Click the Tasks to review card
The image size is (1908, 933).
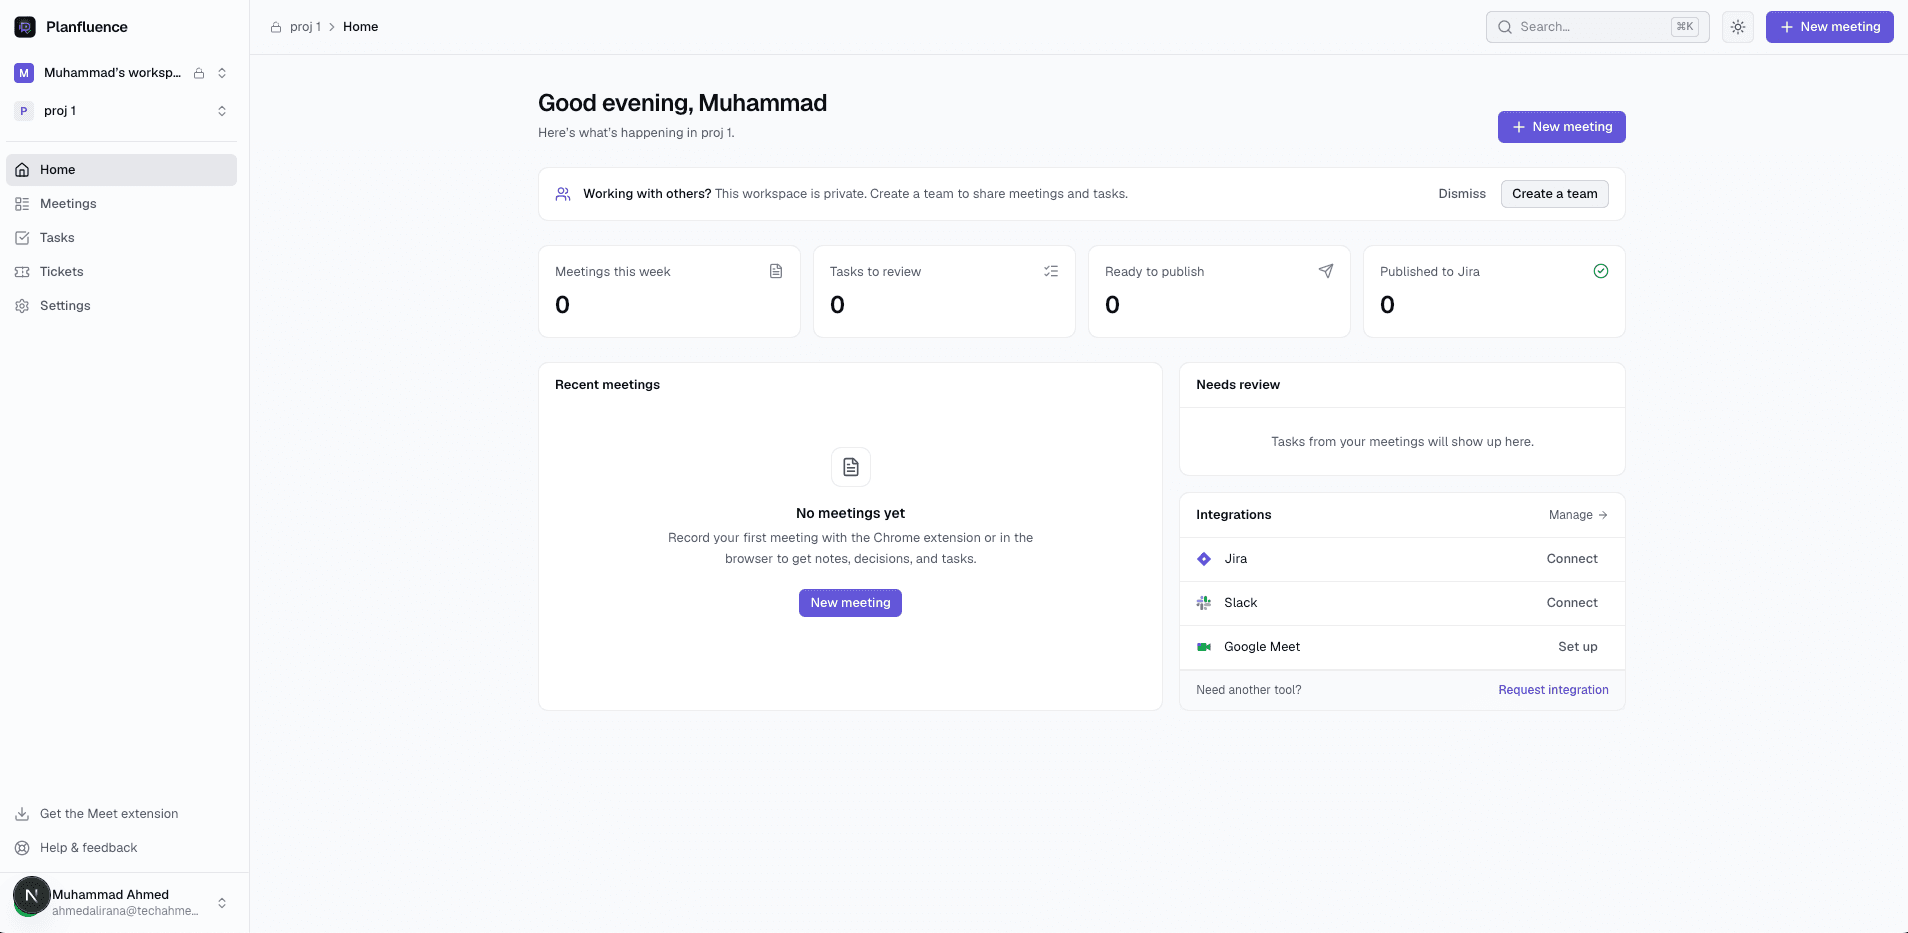click(944, 292)
